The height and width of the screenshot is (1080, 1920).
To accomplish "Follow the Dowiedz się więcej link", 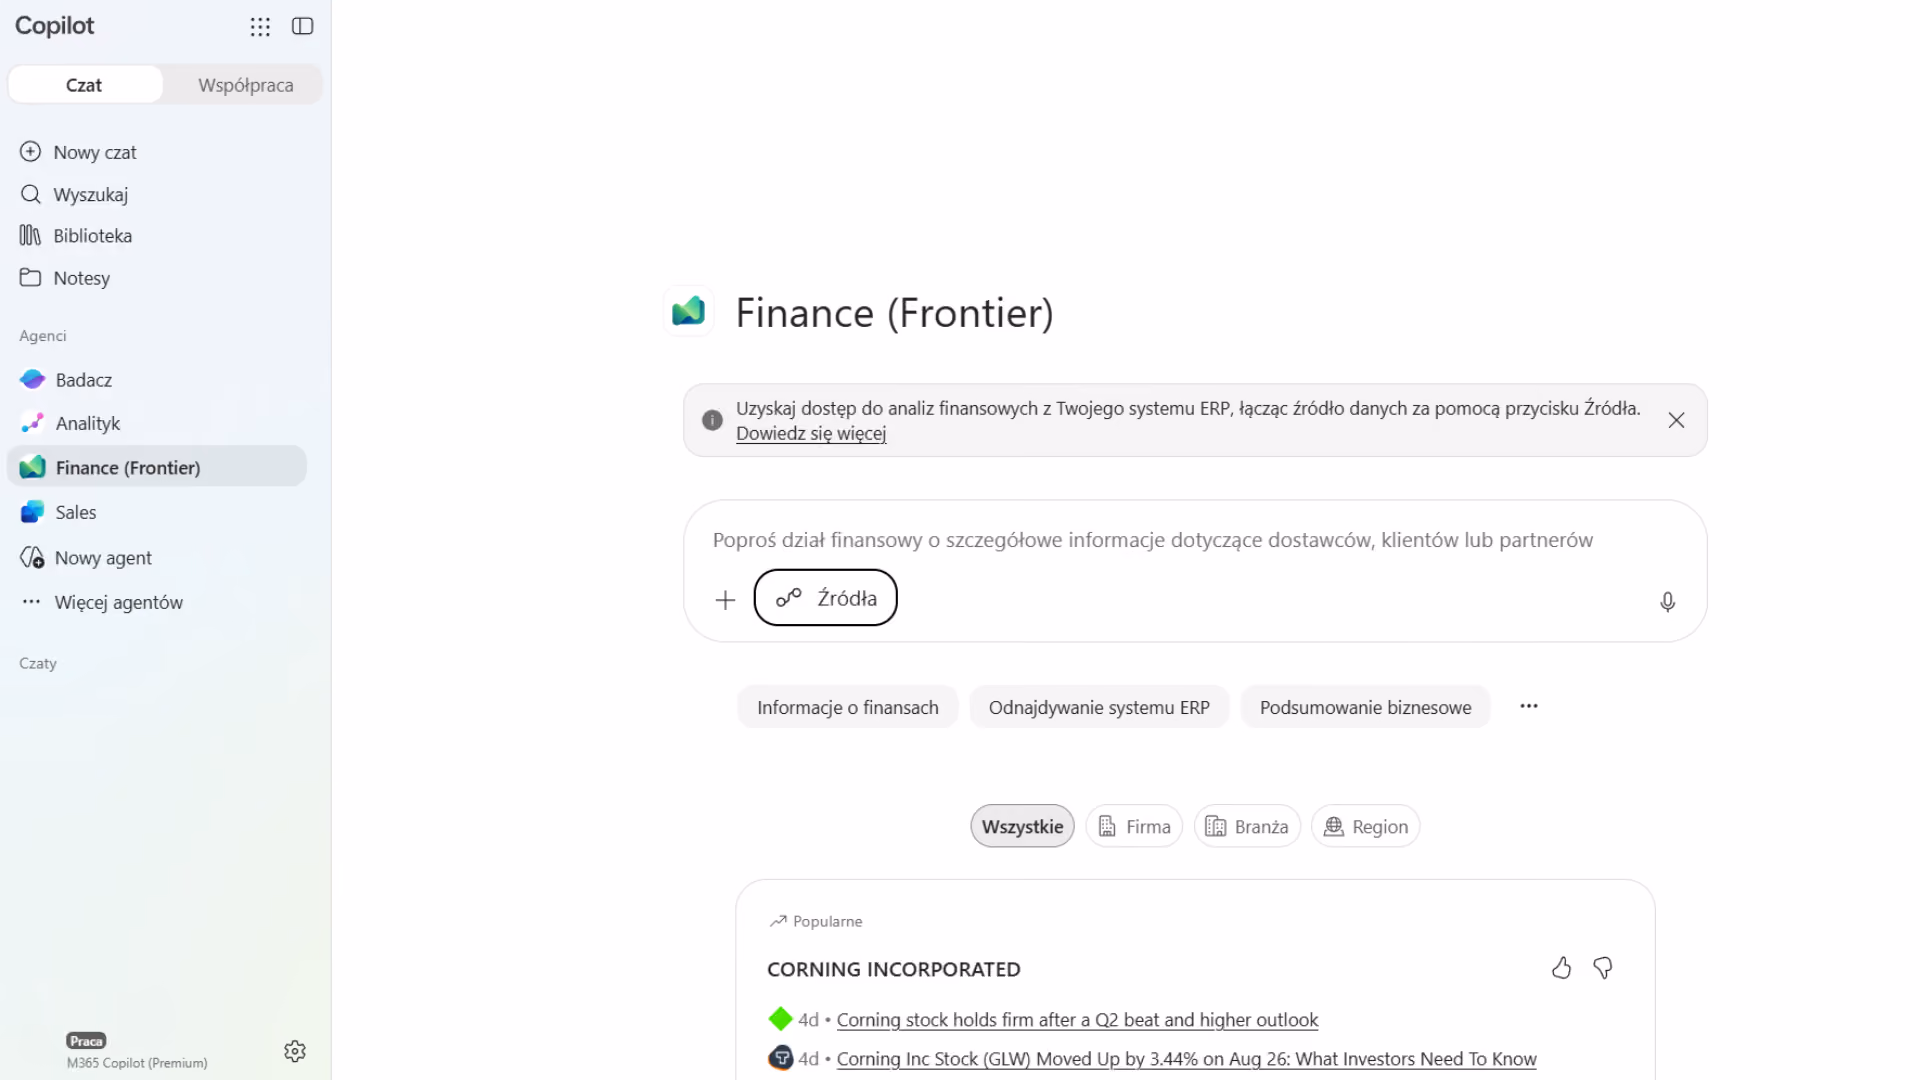I will pos(811,433).
